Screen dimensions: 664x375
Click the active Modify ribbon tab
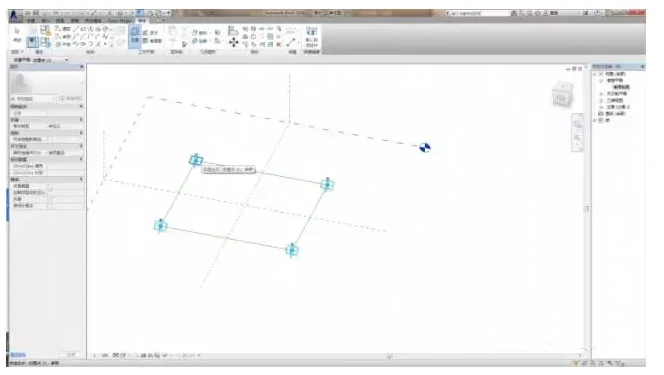click(x=142, y=20)
